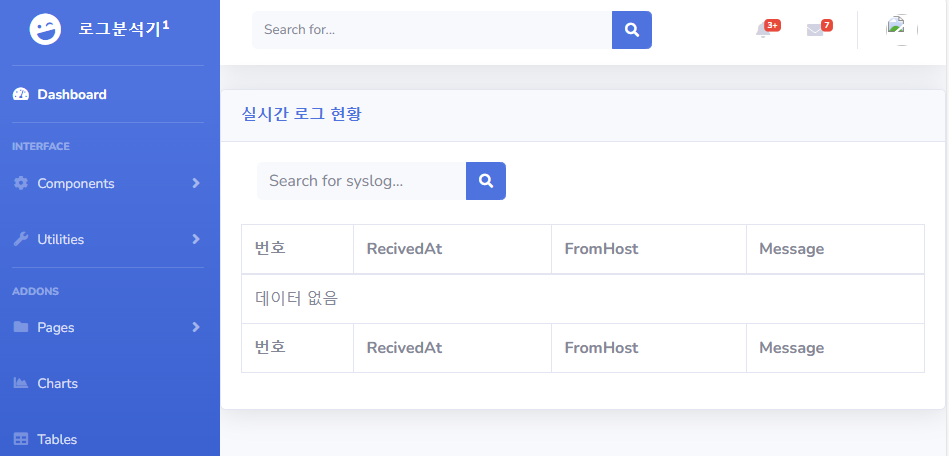Expand the Utilities chevron arrow
The height and width of the screenshot is (456, 949).
click(x=195, y=239)
